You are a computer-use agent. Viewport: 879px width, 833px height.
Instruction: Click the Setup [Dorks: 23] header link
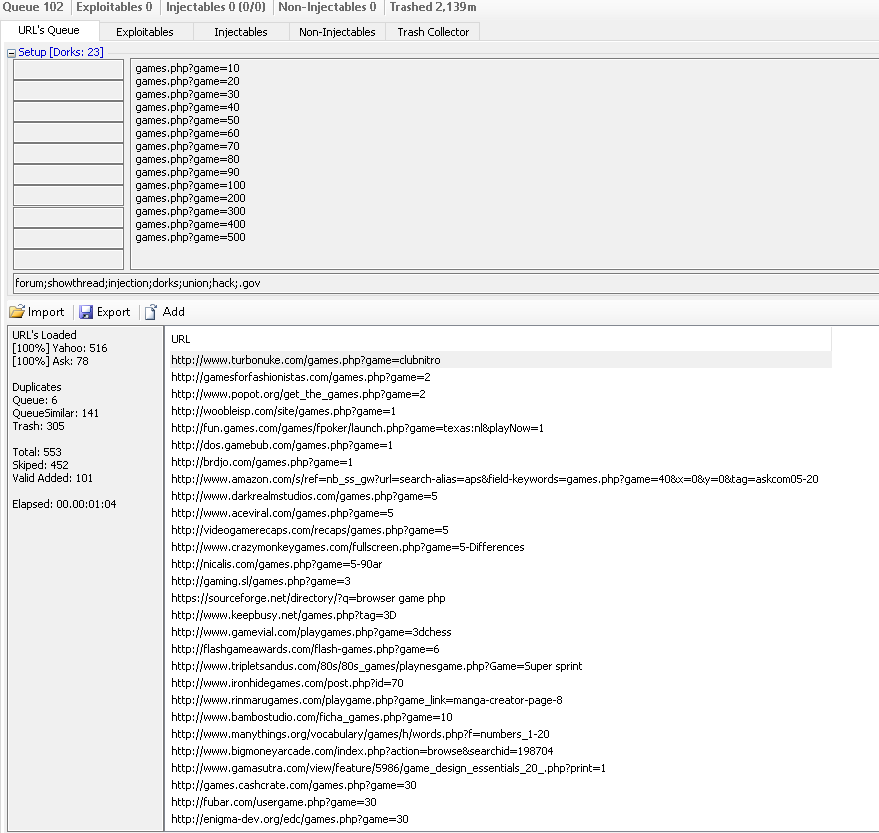[61, 52]
